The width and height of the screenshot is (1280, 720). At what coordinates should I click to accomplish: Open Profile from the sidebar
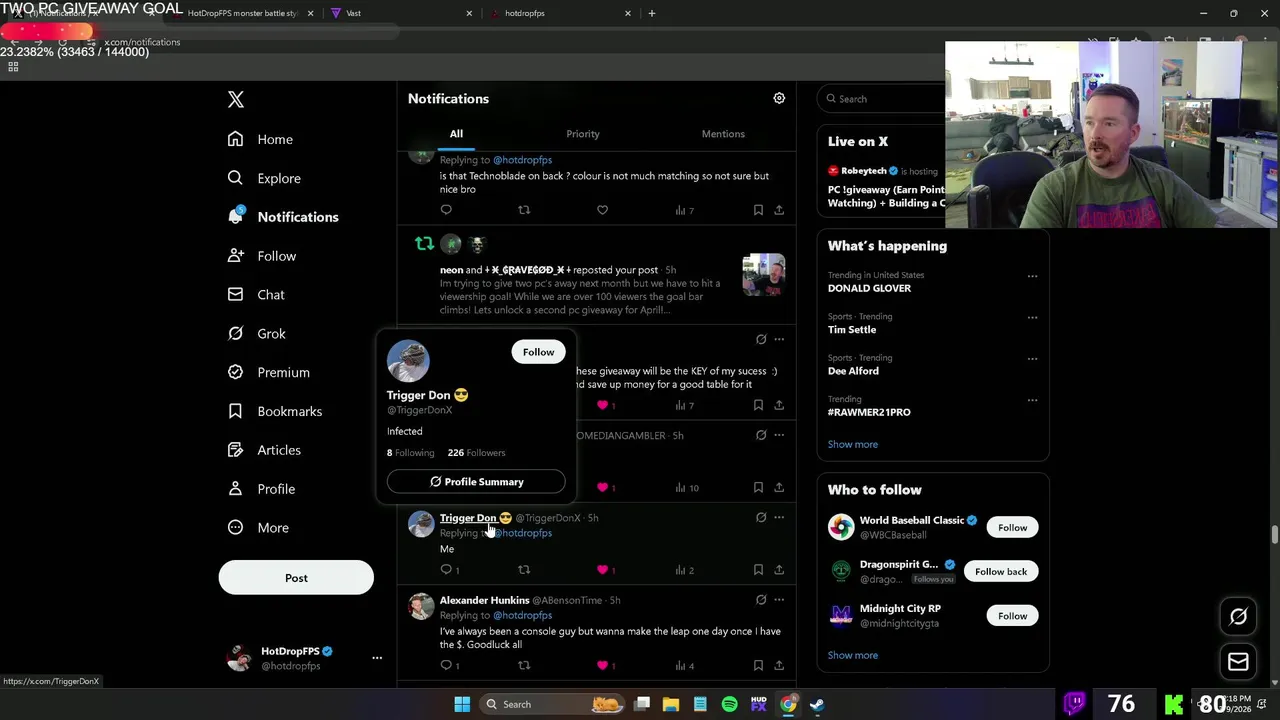261,489
